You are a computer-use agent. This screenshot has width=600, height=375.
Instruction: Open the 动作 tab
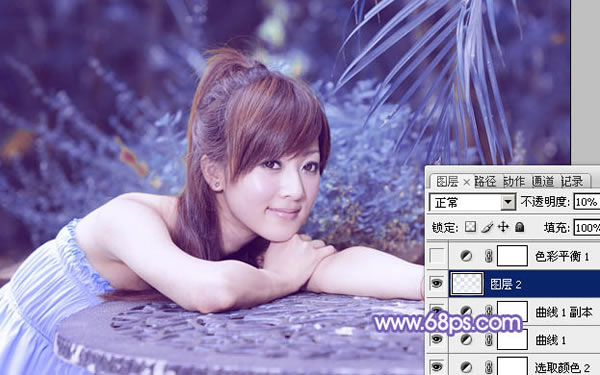[514, 181]
